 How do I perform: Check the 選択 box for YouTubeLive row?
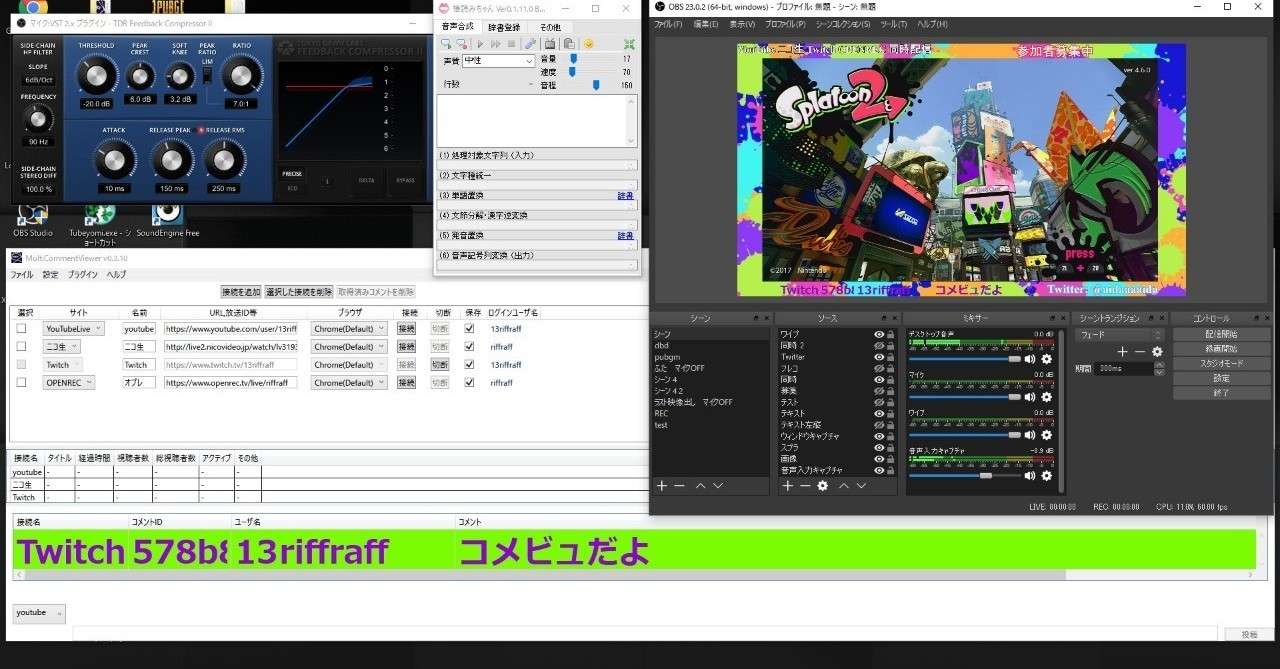coord(21,329)
